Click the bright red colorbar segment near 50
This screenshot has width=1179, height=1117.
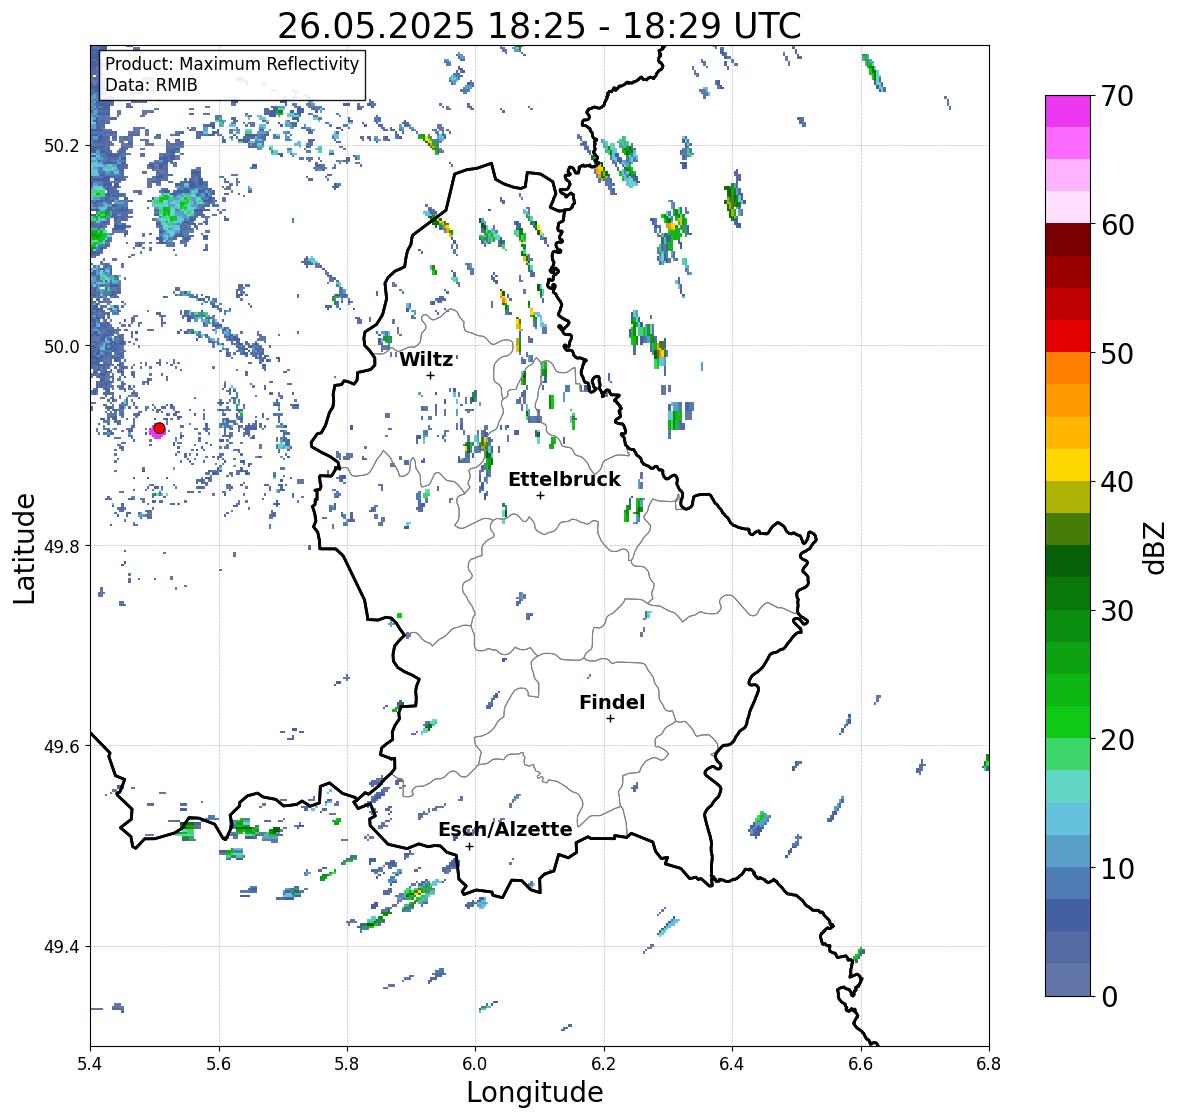pos(1068,336)
